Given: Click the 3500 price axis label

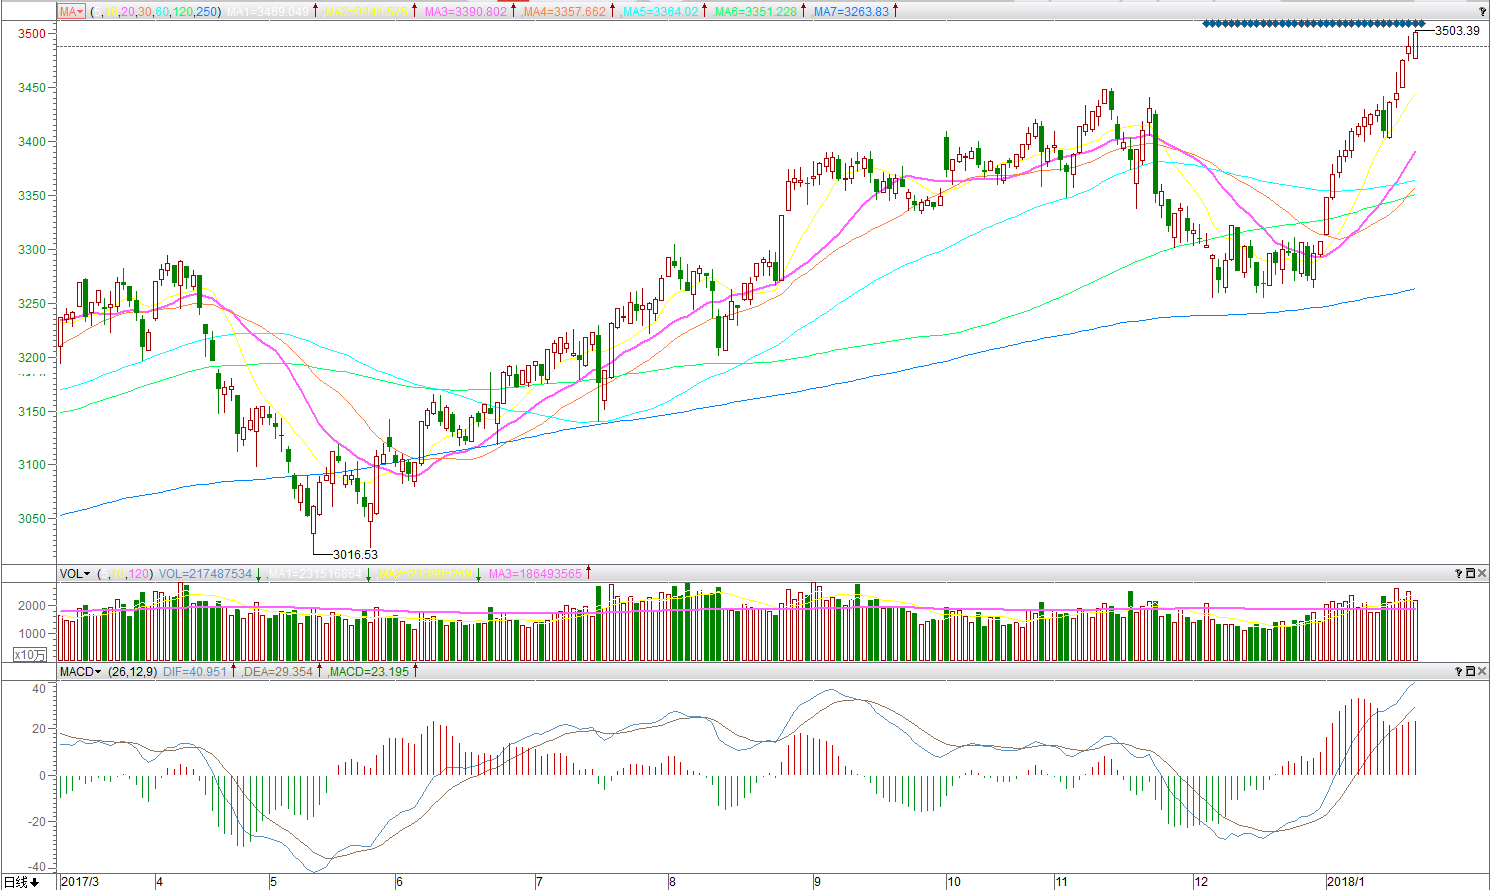Looking at the screenshot, I should [32, 34].
